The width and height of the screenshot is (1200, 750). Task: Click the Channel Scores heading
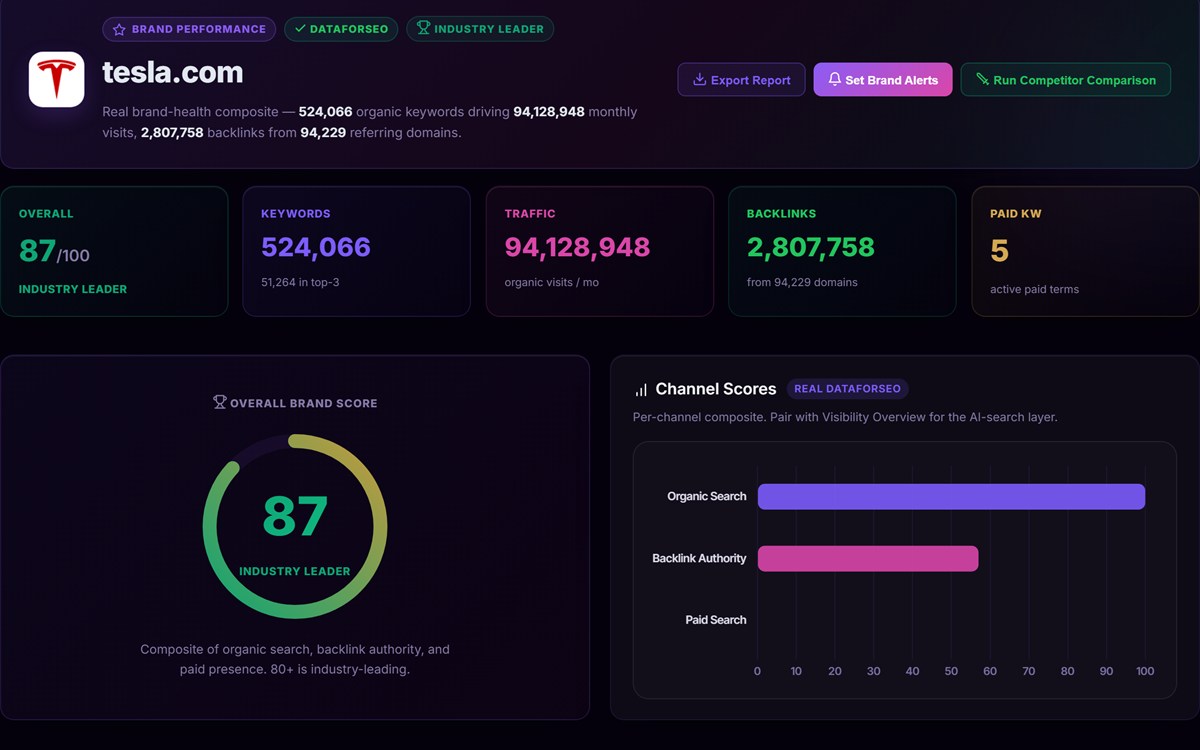click(716, 389)
